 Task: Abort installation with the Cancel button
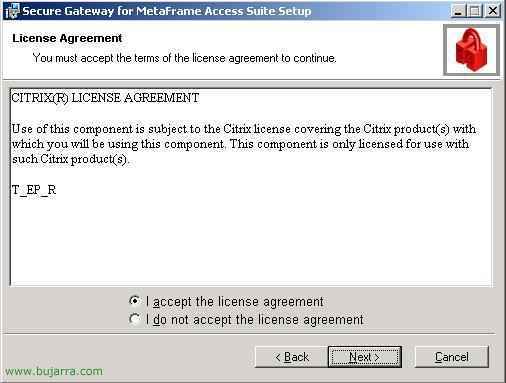[x=452, y=357]
